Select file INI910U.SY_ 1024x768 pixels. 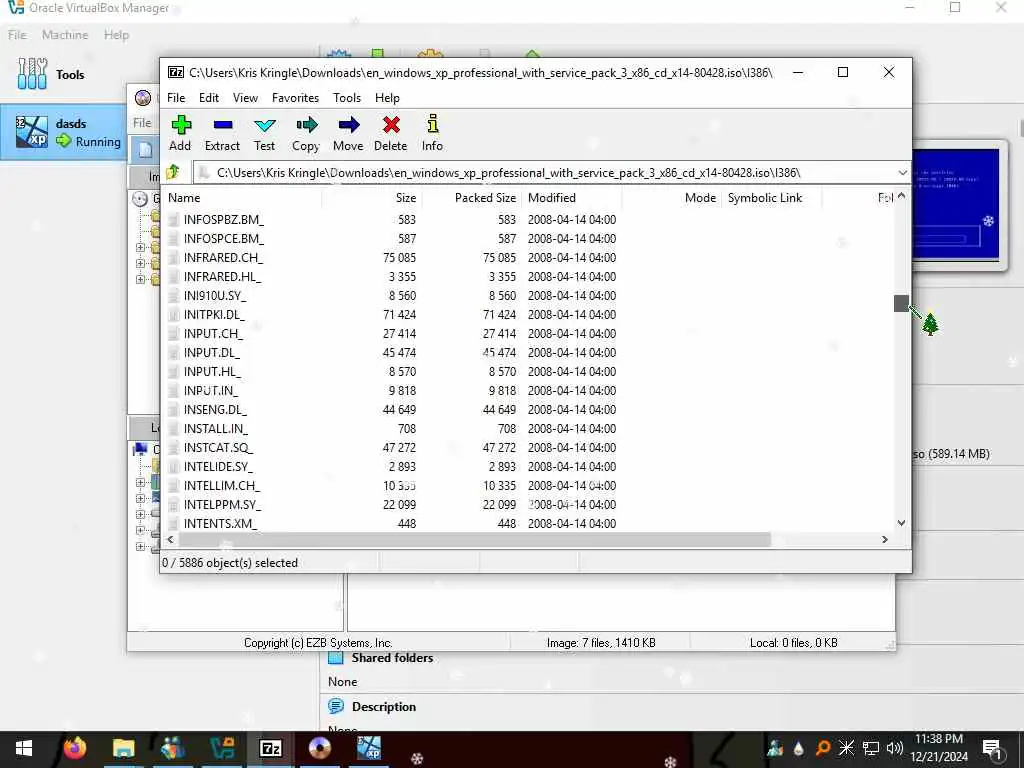click(x=215, y=295)
